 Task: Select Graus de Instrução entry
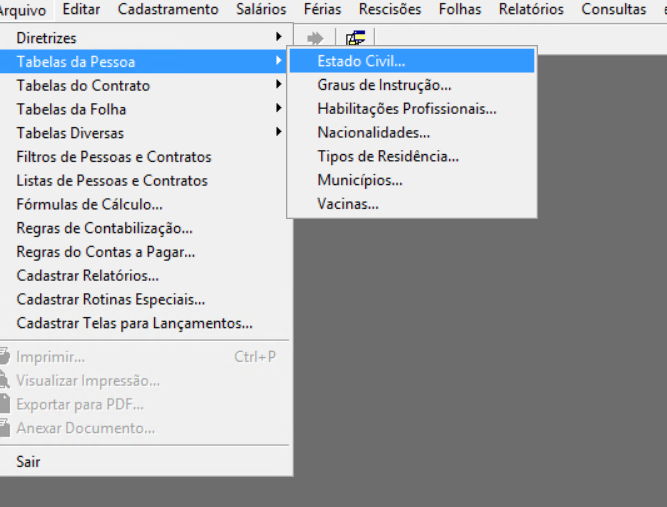384,86
